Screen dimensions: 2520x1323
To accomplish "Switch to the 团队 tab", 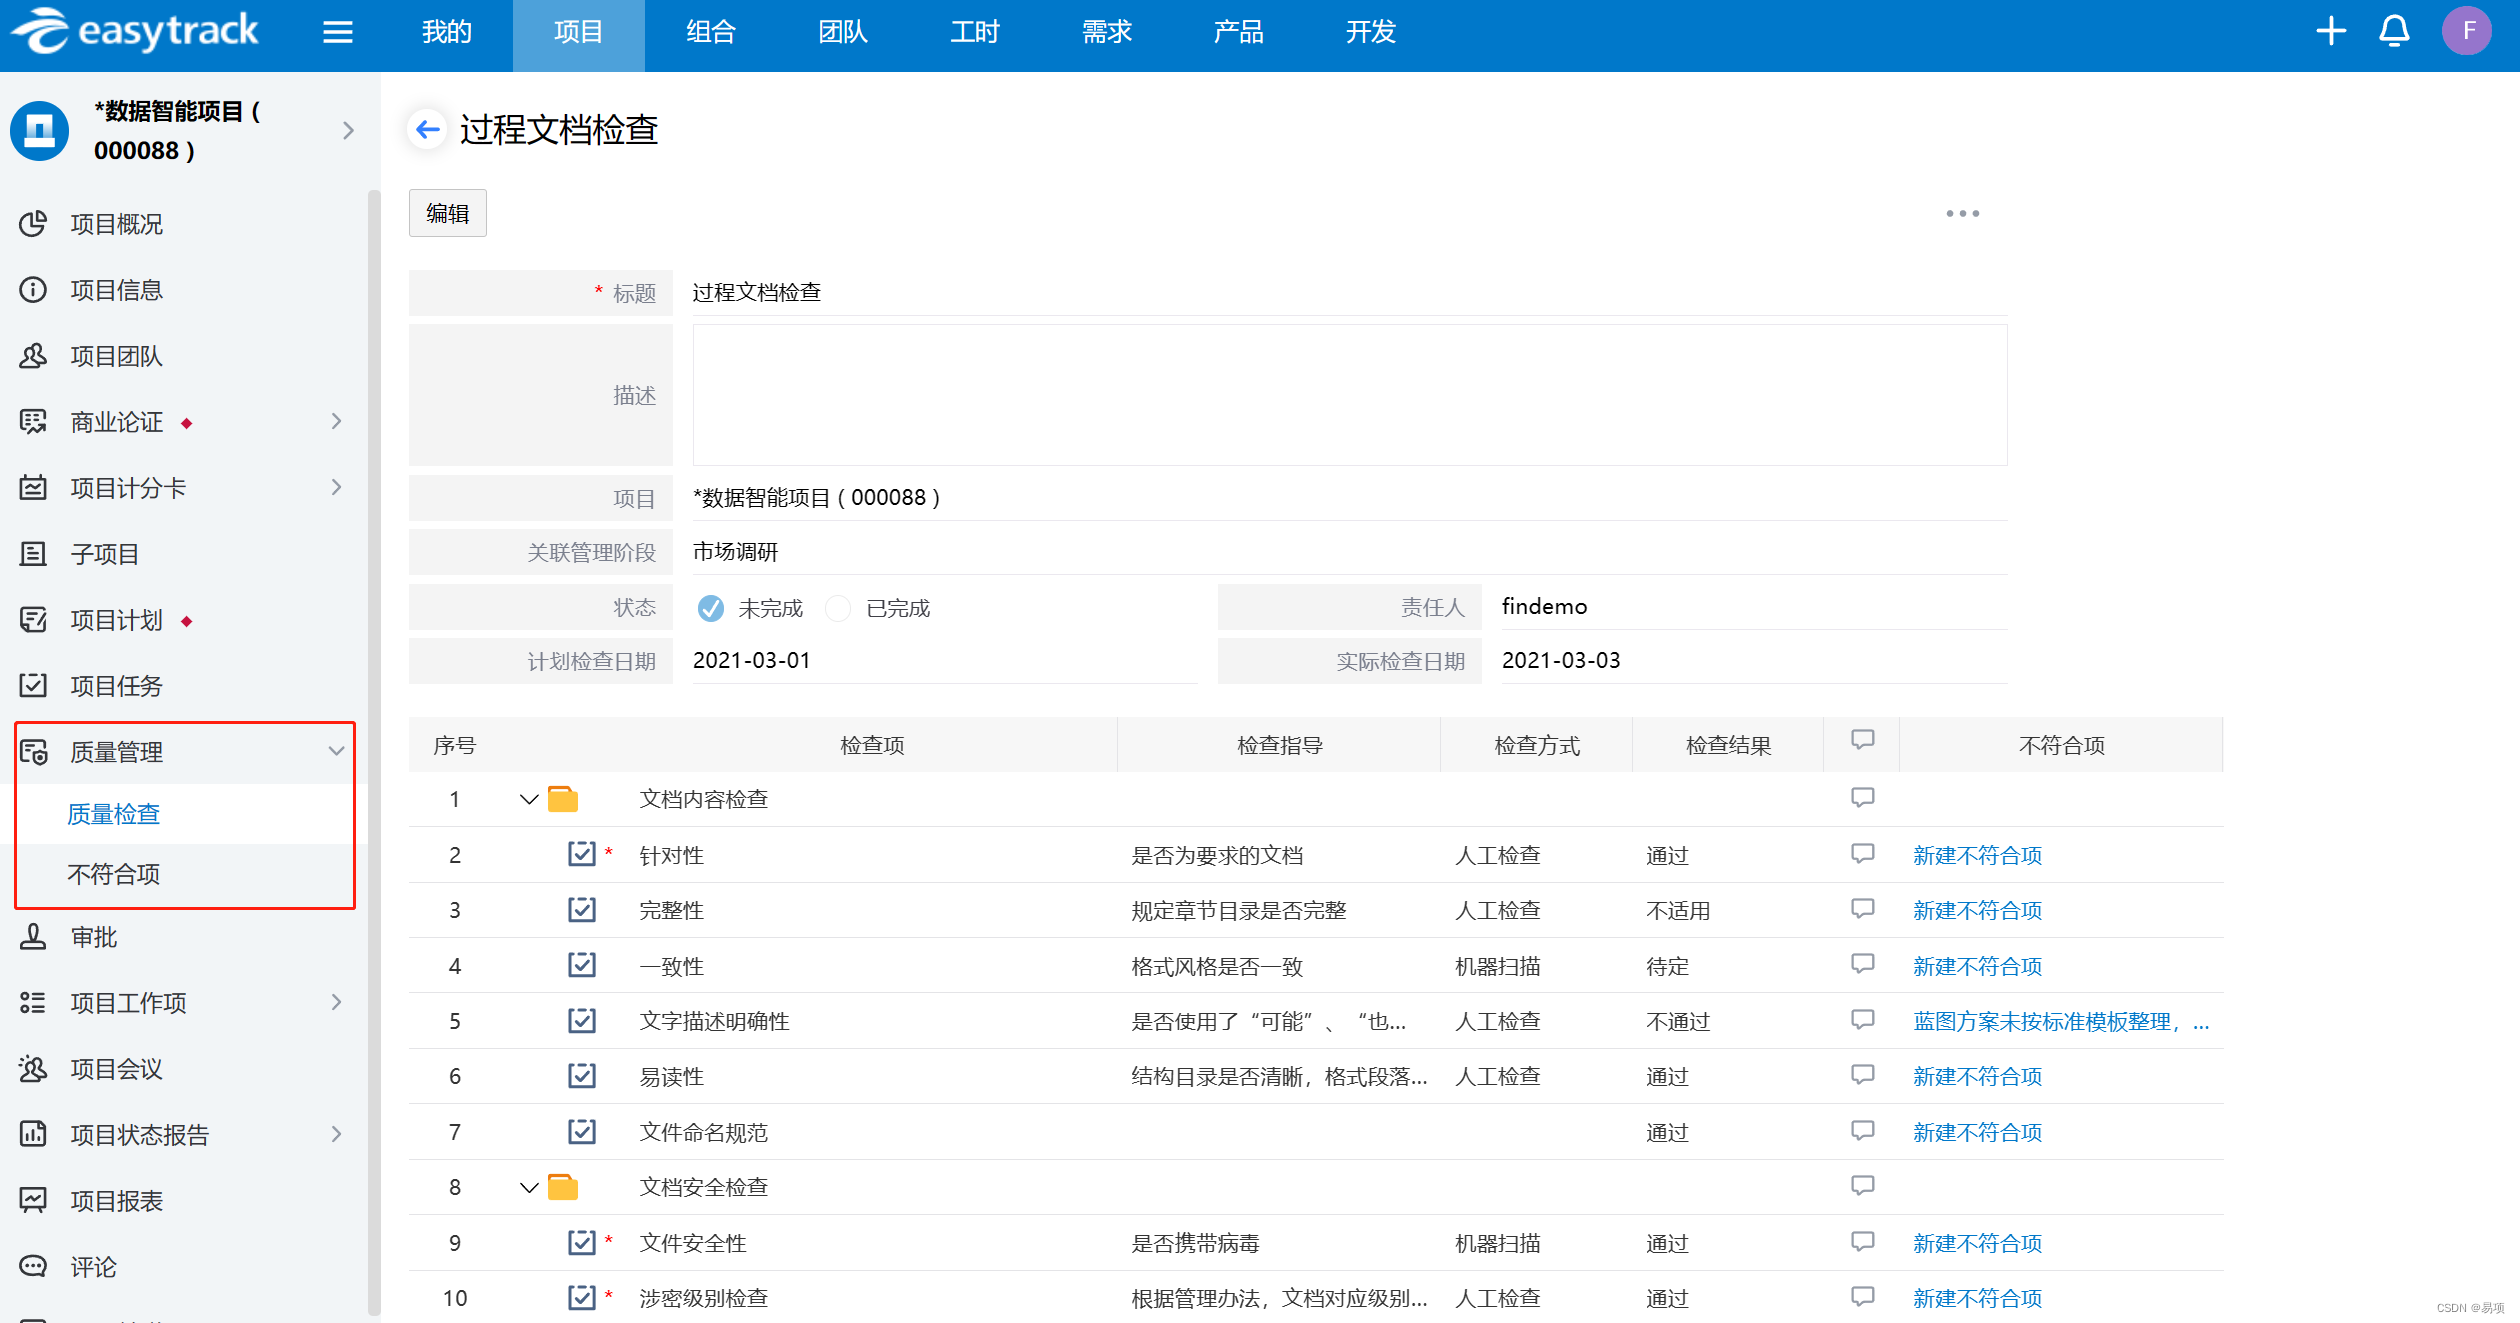I will pos(842,32).
